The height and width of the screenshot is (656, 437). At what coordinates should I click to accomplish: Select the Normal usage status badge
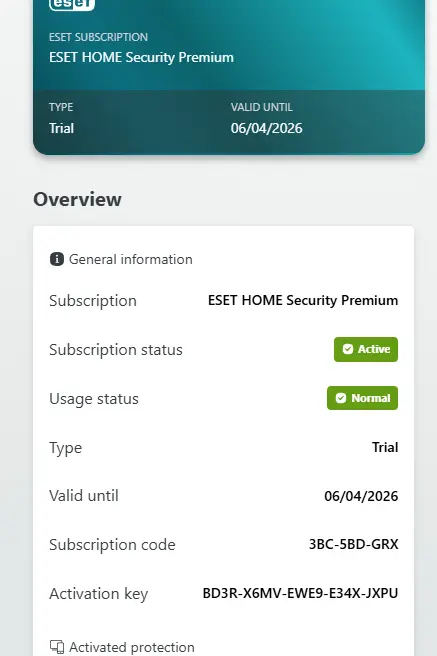click(363, 398)
